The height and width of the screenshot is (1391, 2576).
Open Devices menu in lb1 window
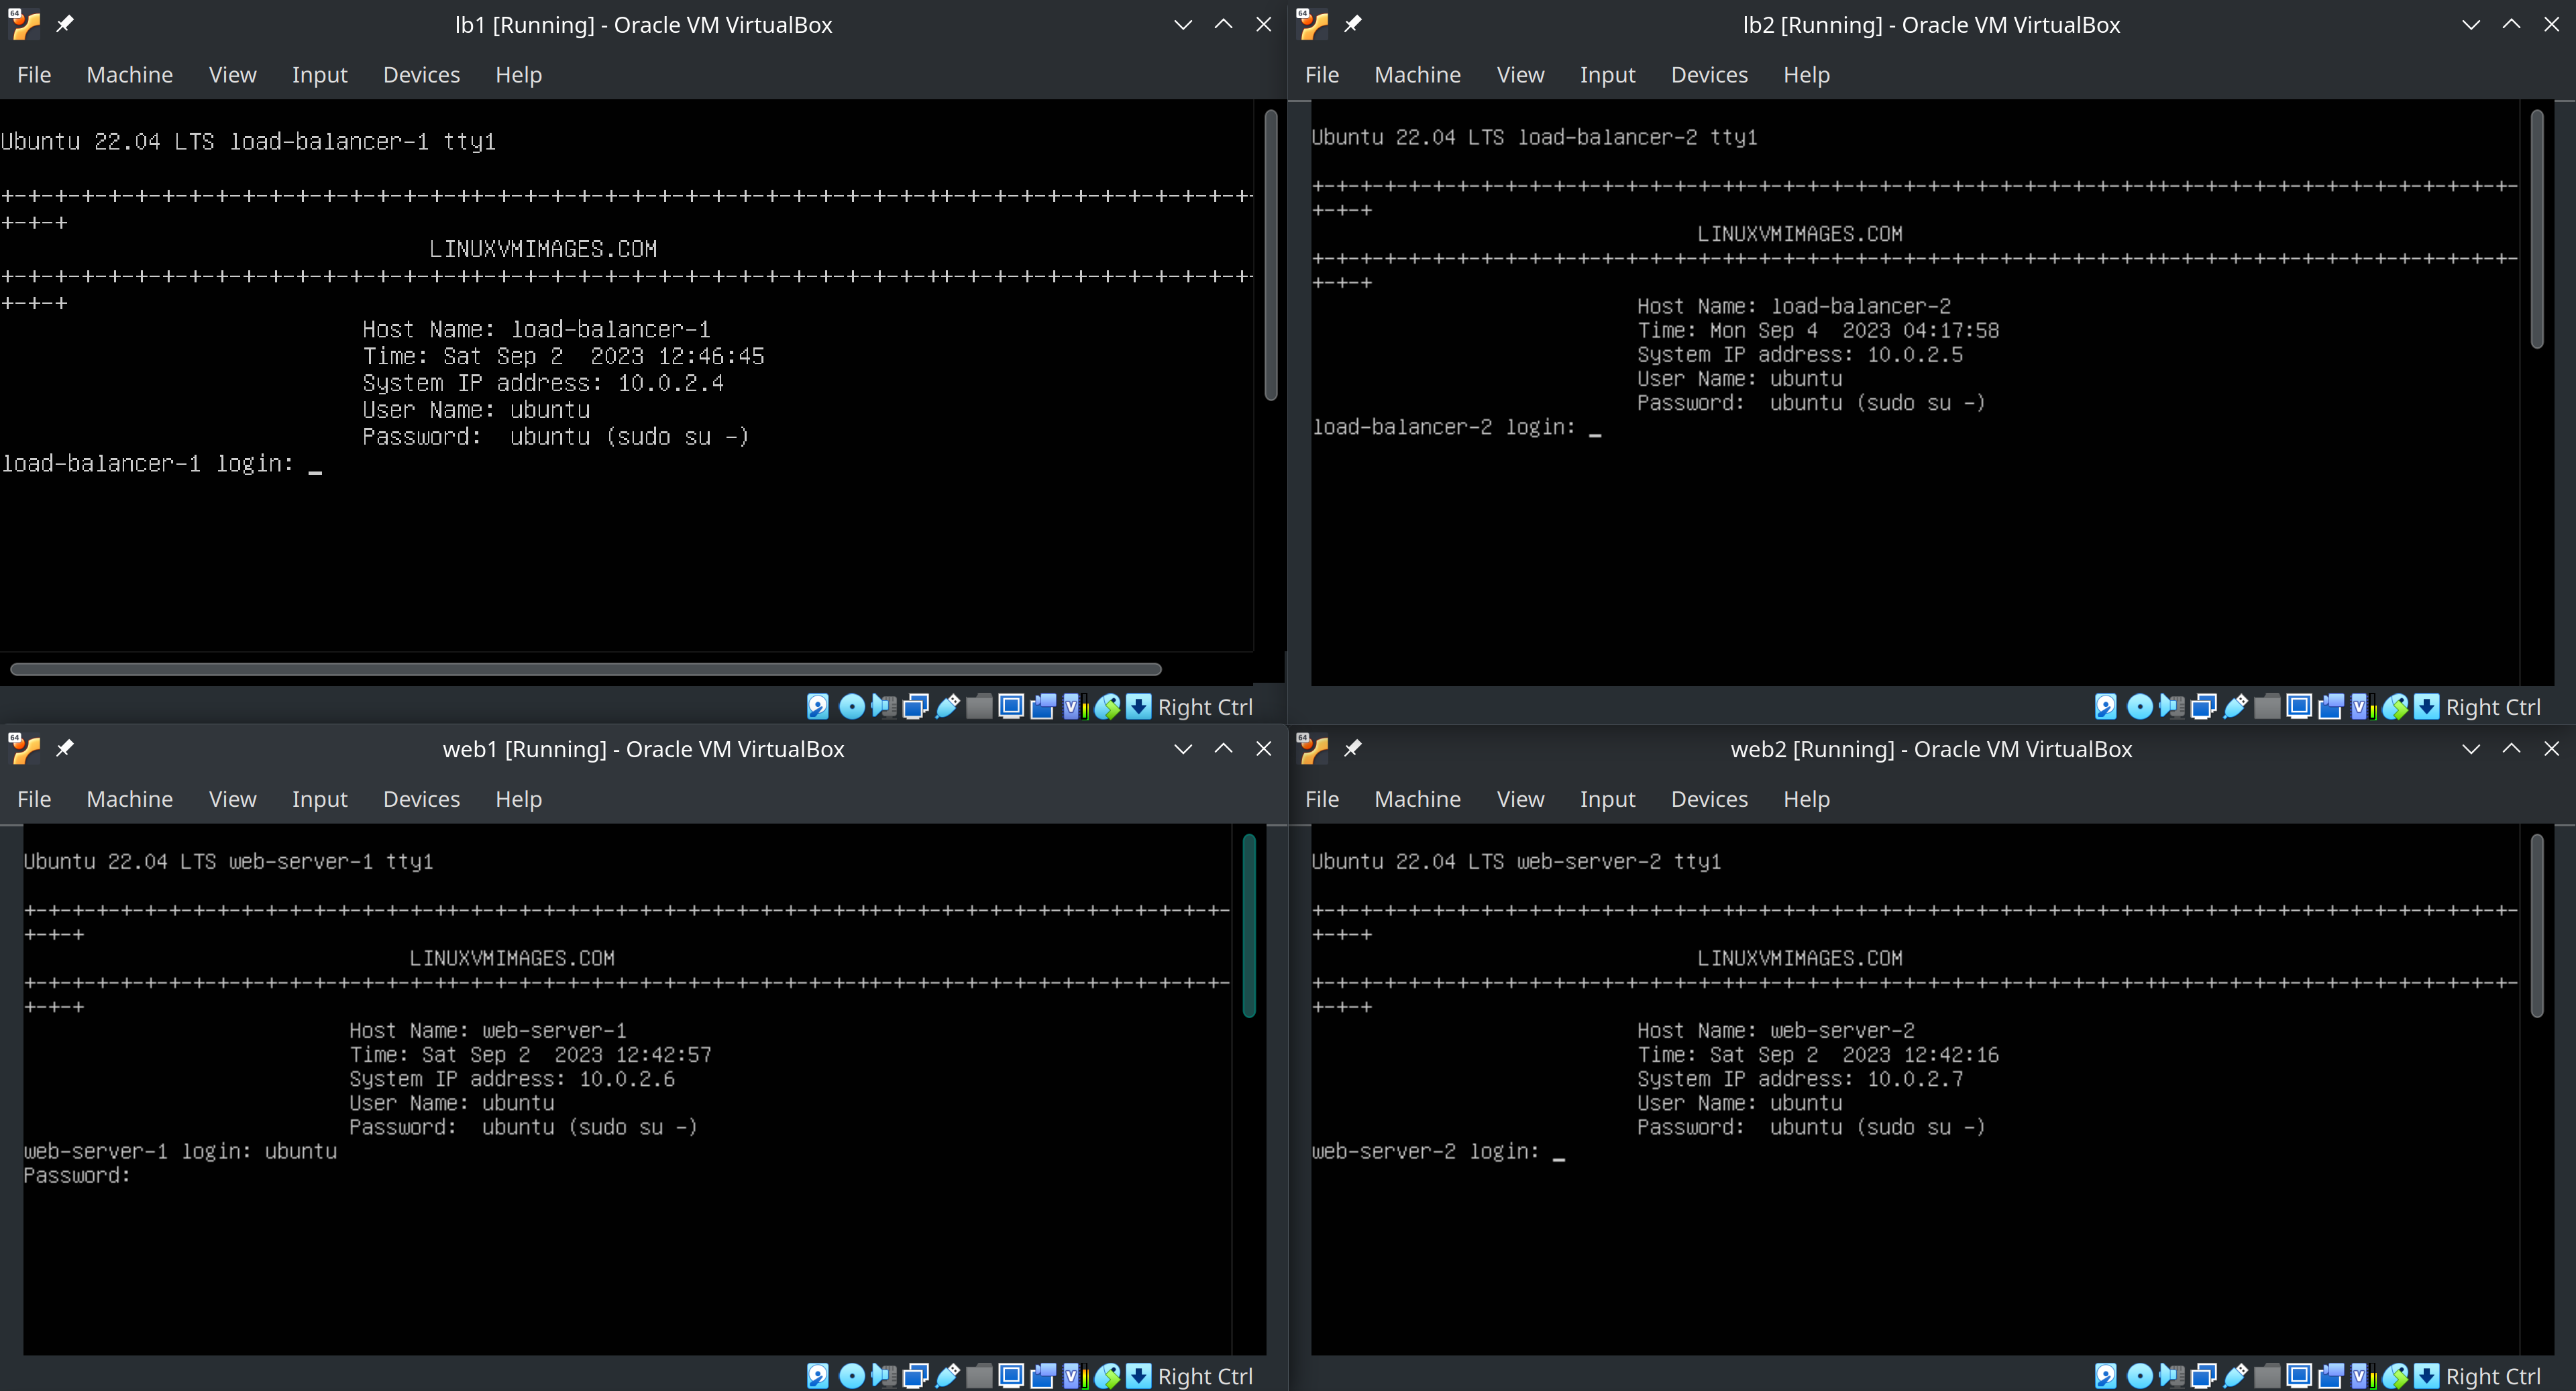422,75
